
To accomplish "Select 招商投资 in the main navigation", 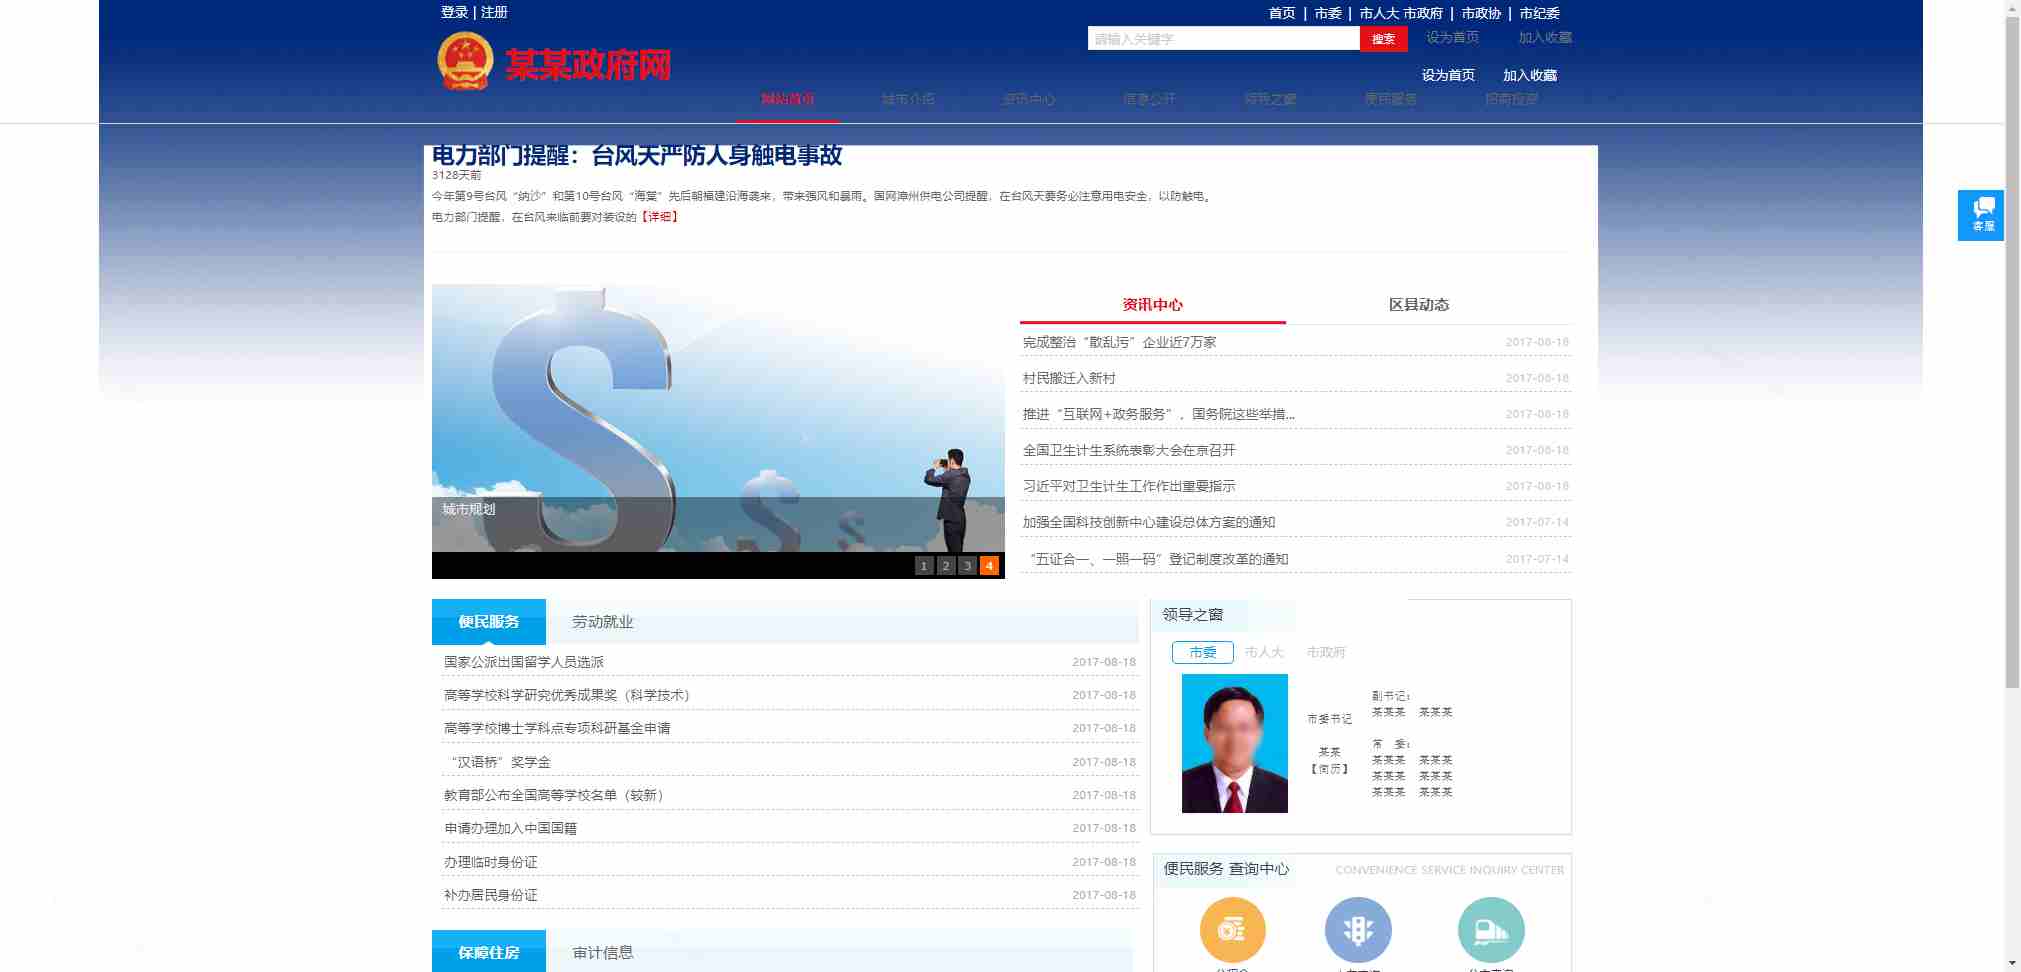I will 1511,99.
